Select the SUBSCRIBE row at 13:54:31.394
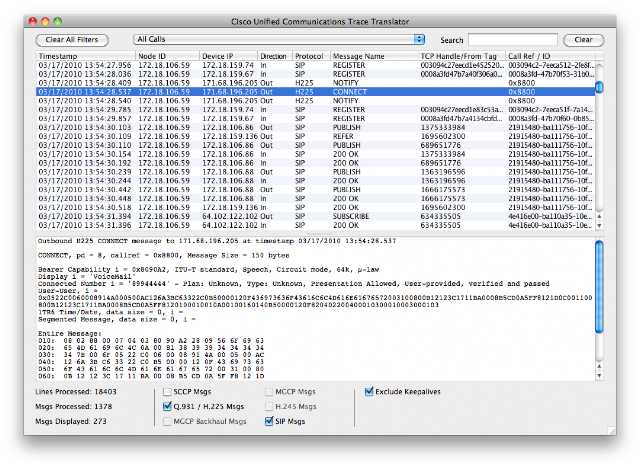 (x=316, y=216)
